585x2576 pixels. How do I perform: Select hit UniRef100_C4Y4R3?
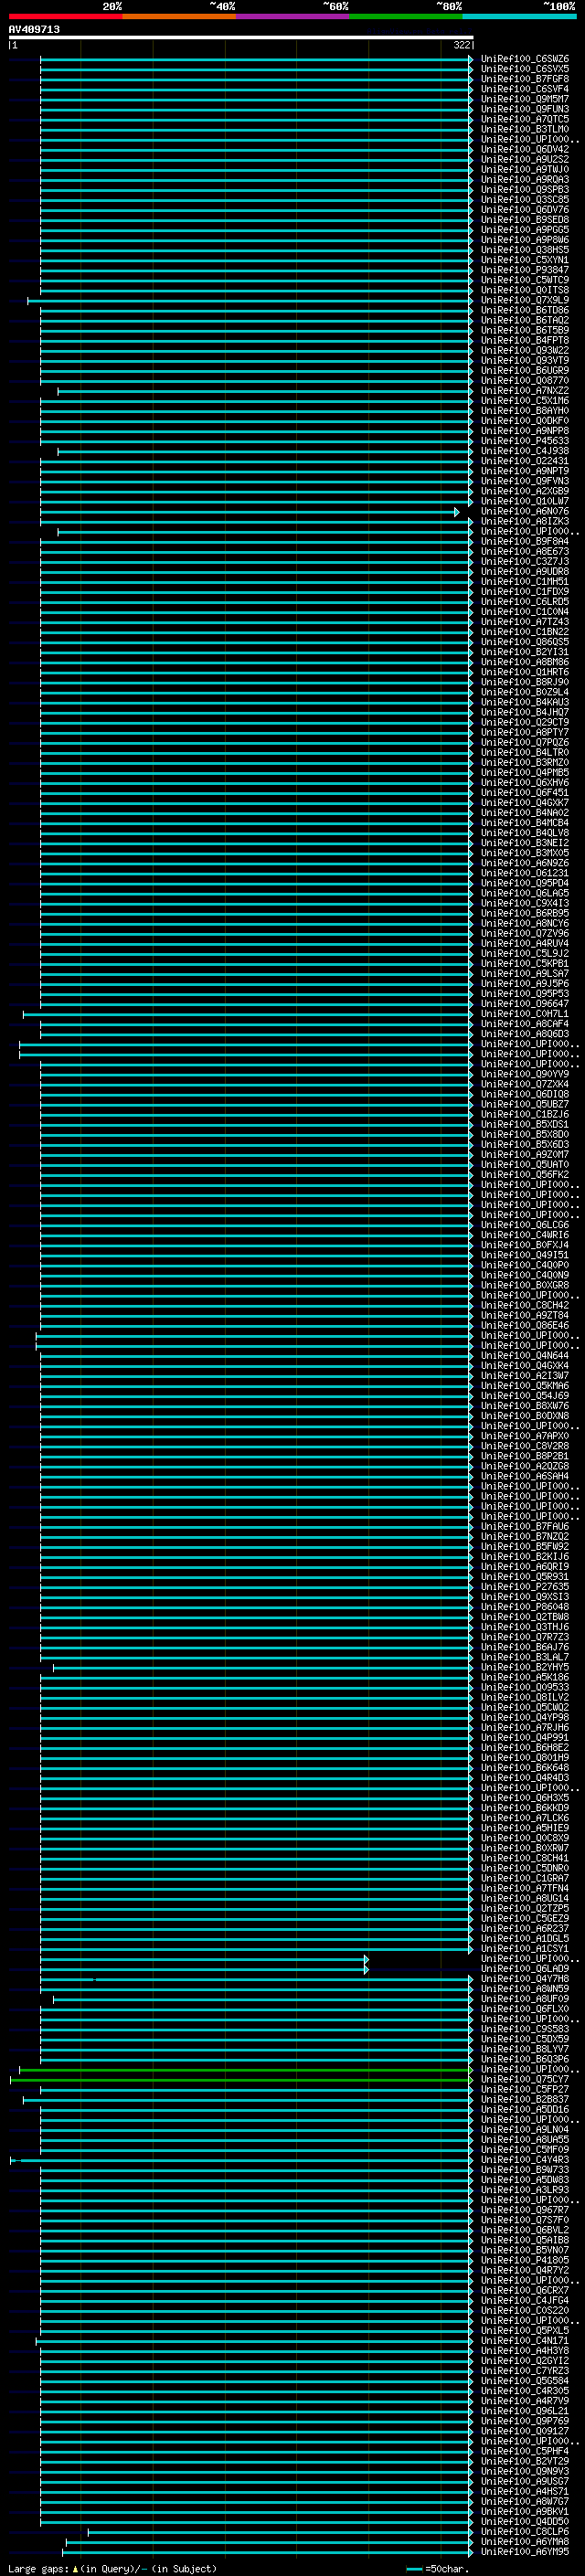(x=524, y=2160)
